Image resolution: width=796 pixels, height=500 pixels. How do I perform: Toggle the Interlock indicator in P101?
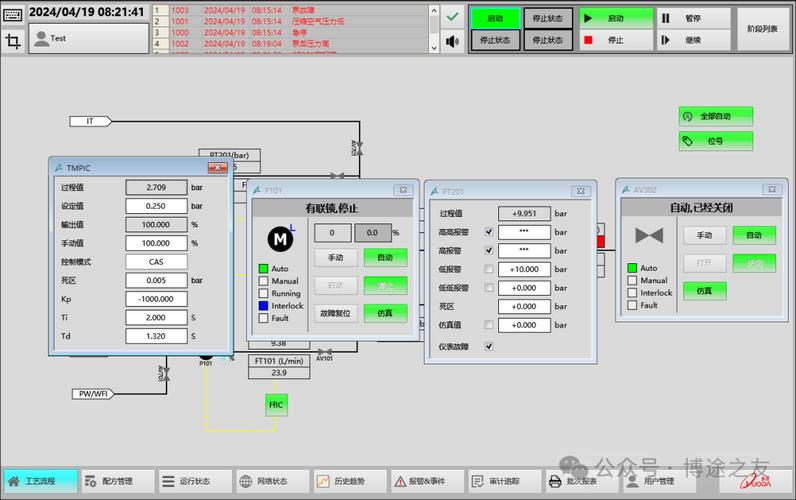tap(263, 306)
